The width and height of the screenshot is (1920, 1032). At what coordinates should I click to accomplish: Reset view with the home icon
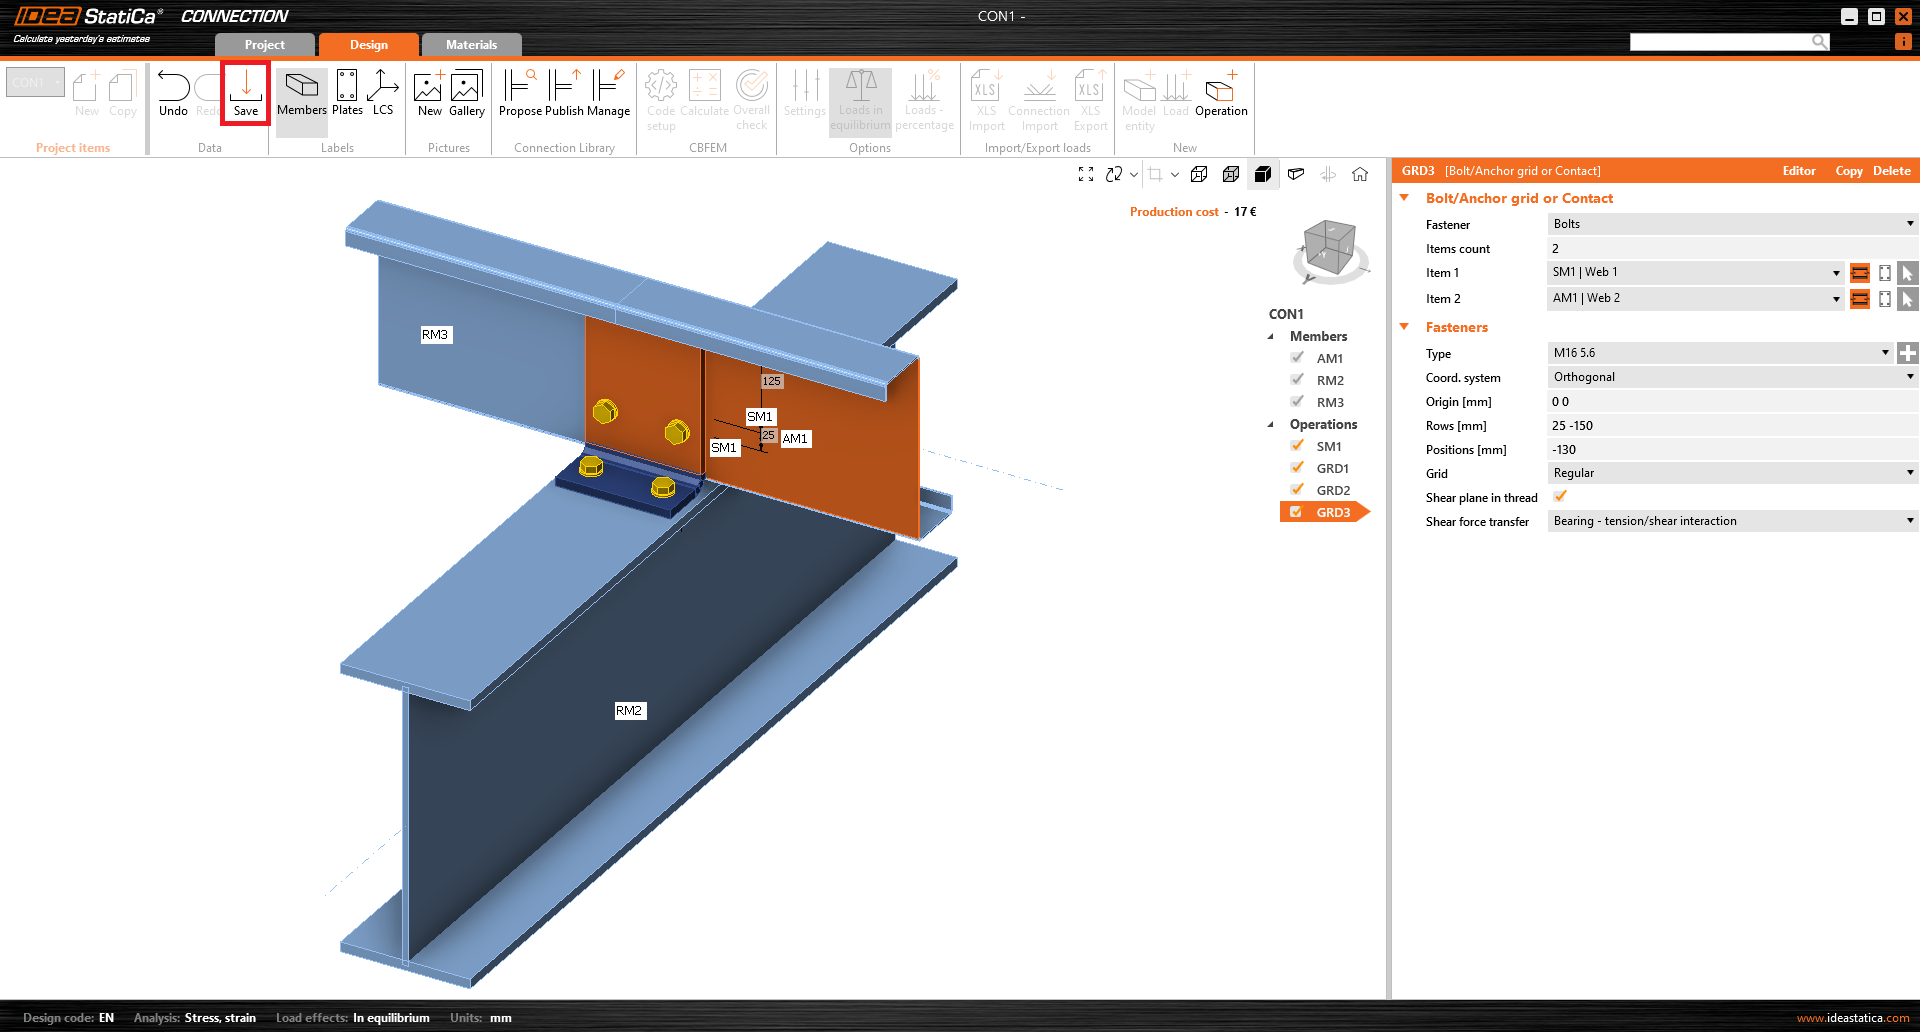click(1360, 174)
